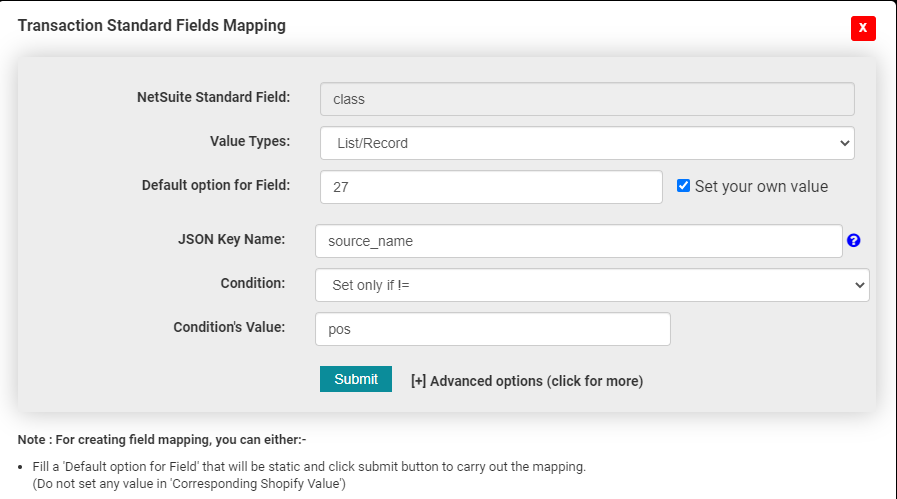Click the 'NetSuite Standard Field:' label
The height and width of the screenshot is (499, 897).
pyautogui.click(x=213, y=97)
